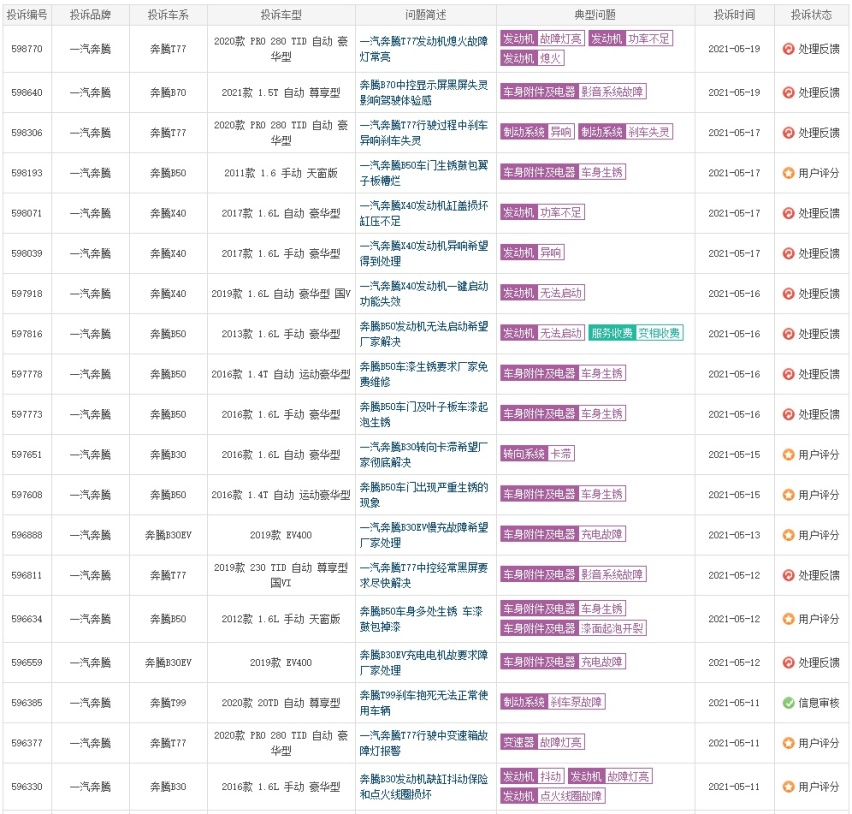Click 制动系统 刹车失灵 tag

(625, 132)
